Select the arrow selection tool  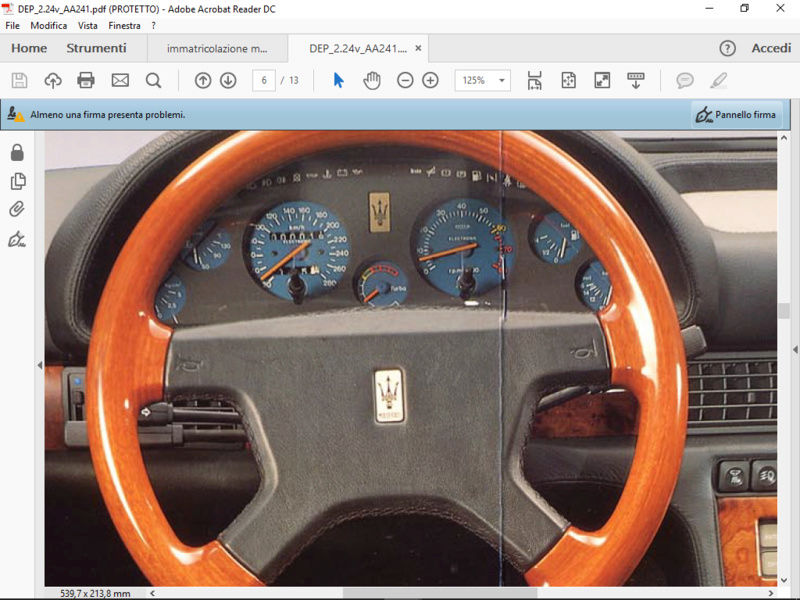tap(338, 81)
